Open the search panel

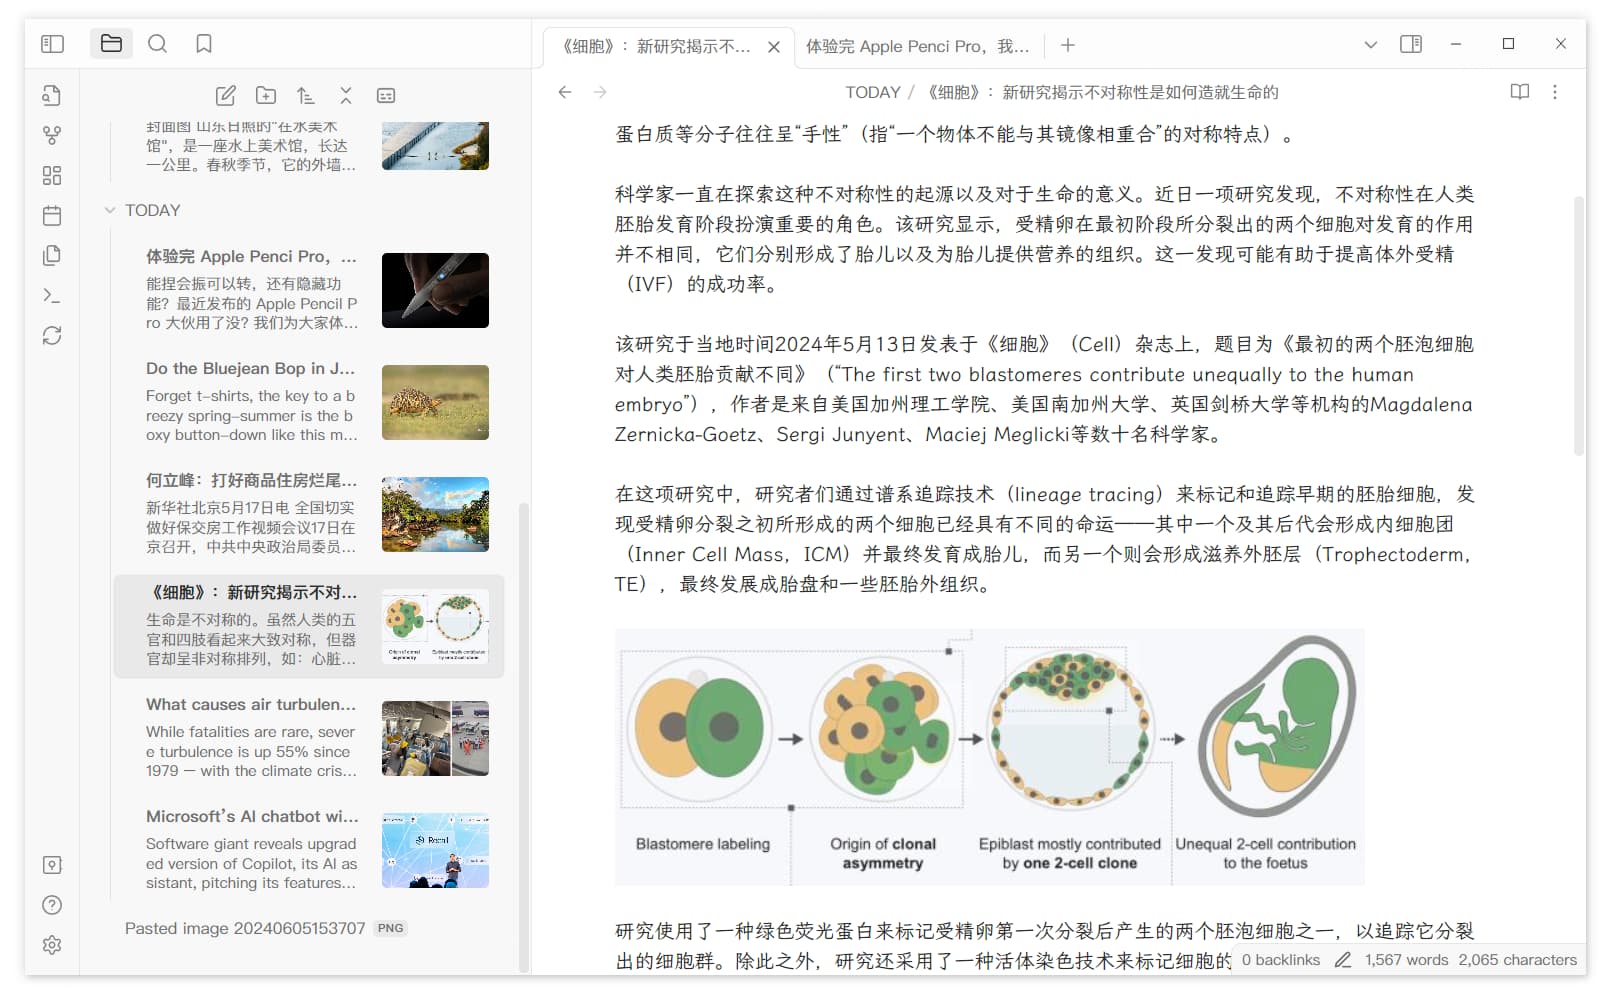coord(157,44)
